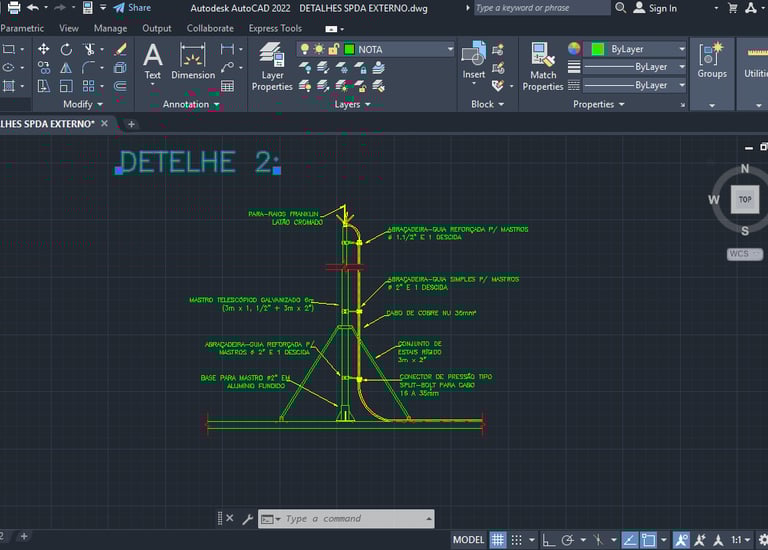Image resolution: width=768 pixels, height=550 pixels.
Task: Click the Share button
Action: pyautogui.click(x=131, y=8)
